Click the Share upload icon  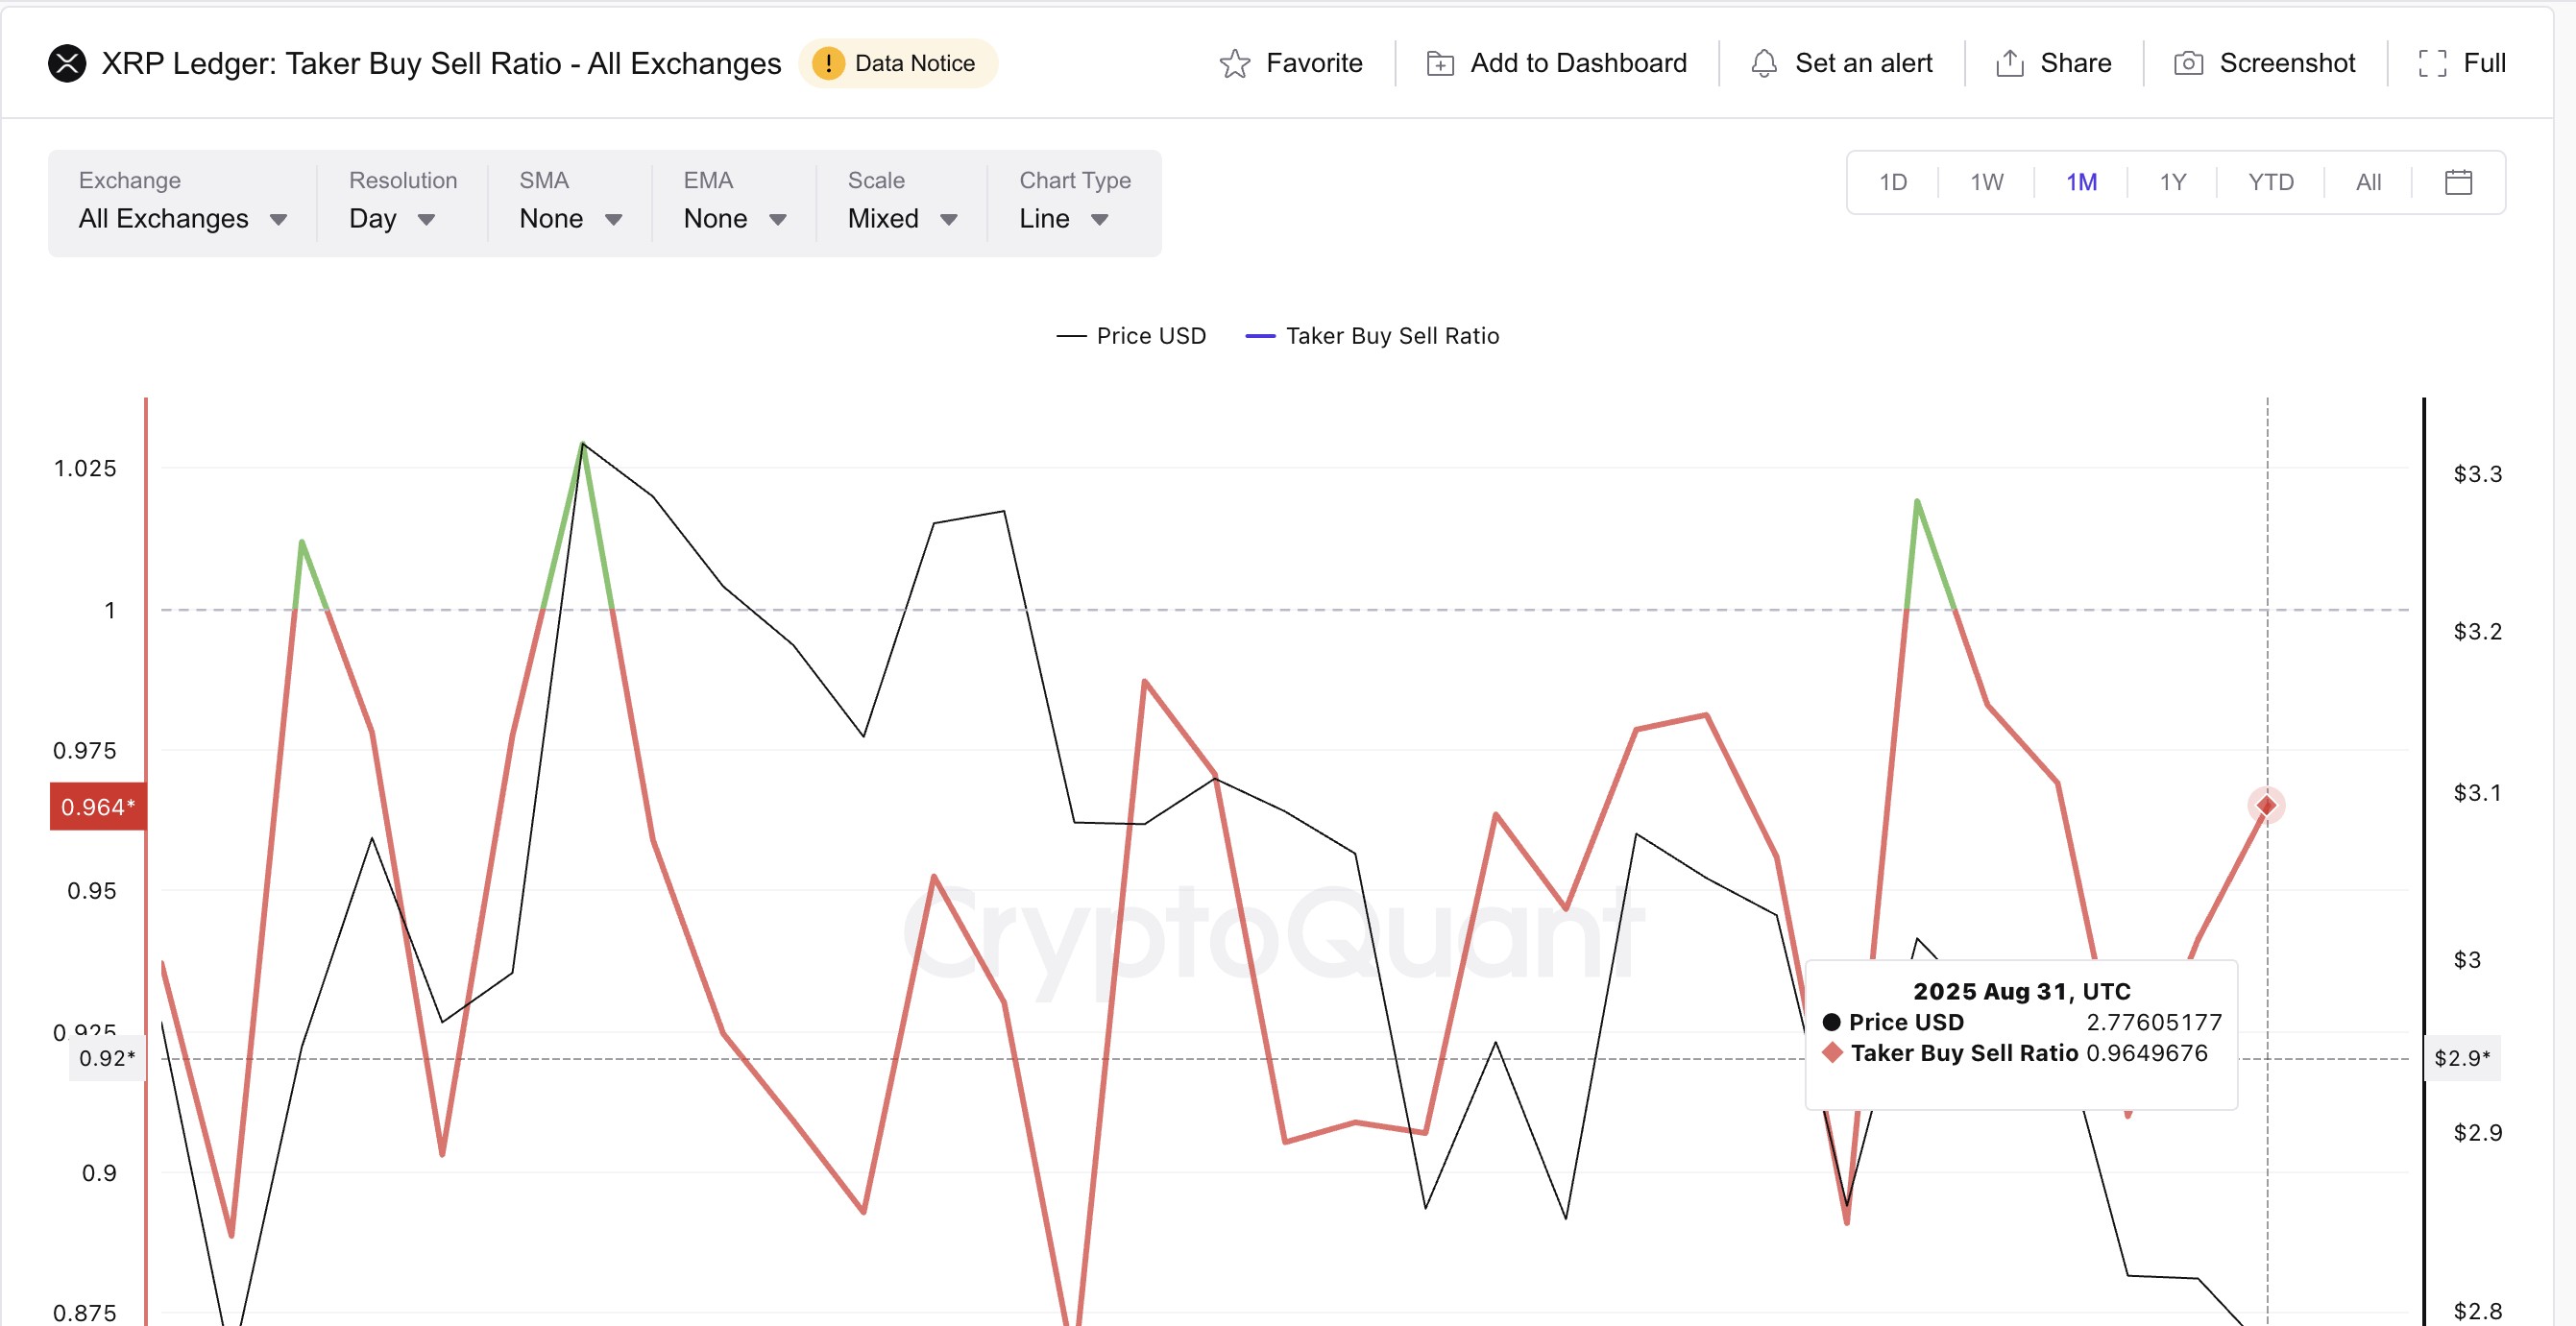coord(2010,63)
